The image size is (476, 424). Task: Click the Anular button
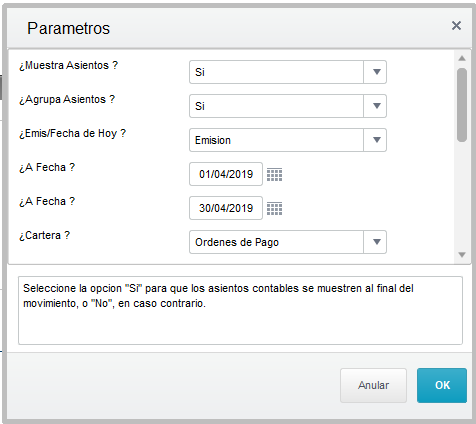point(373,385)
